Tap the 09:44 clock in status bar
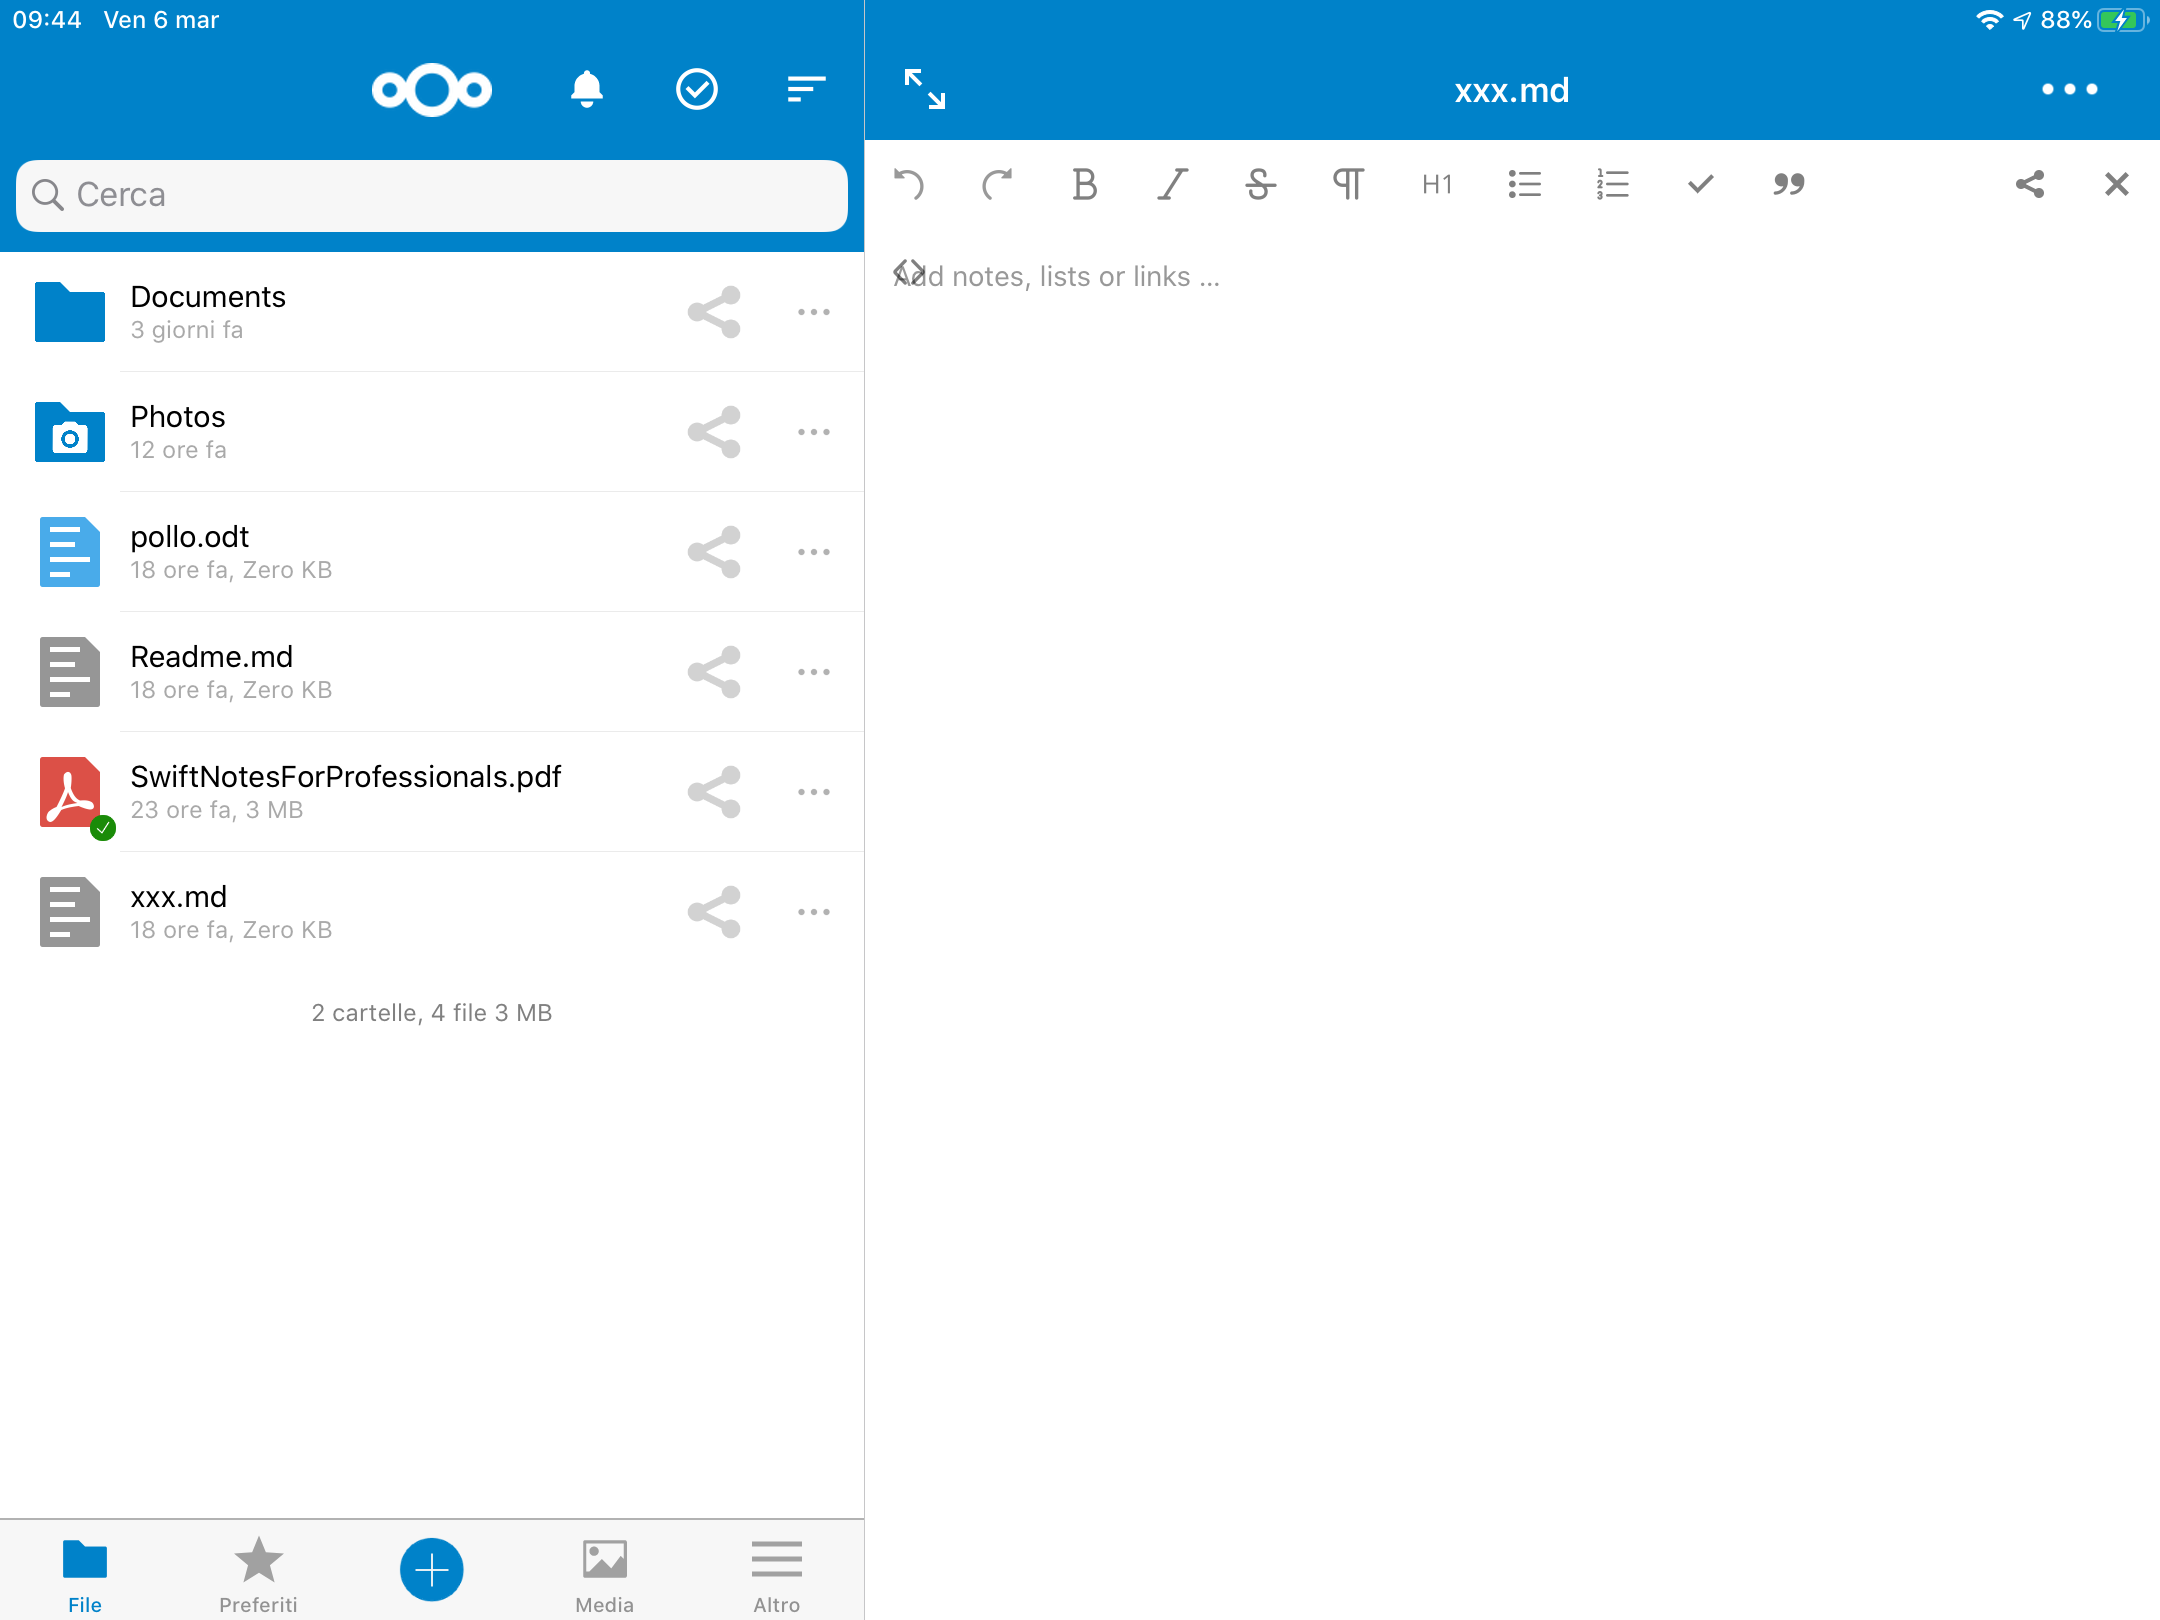The image size is (2160, 1620). (x=47, y=20)
